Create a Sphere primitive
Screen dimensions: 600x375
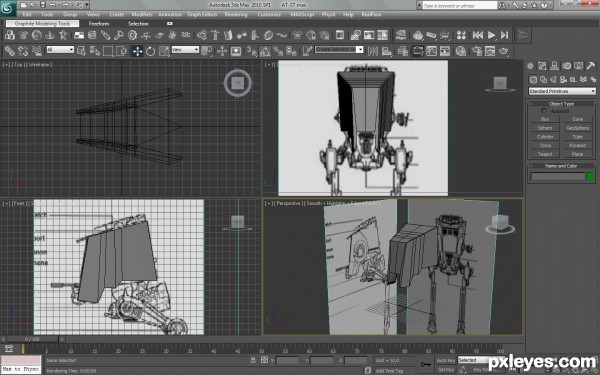pyautogui.click(x=545, y=128)
